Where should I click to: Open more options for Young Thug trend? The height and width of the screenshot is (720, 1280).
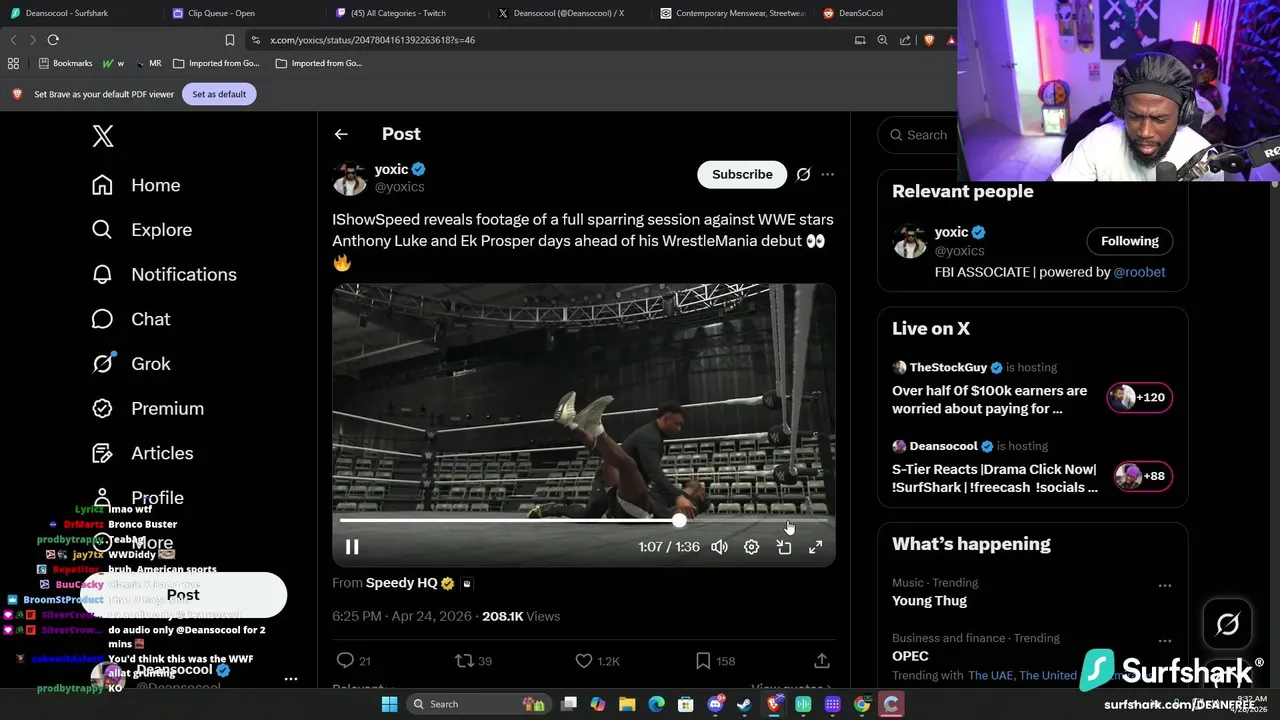tap(1165, 586)
